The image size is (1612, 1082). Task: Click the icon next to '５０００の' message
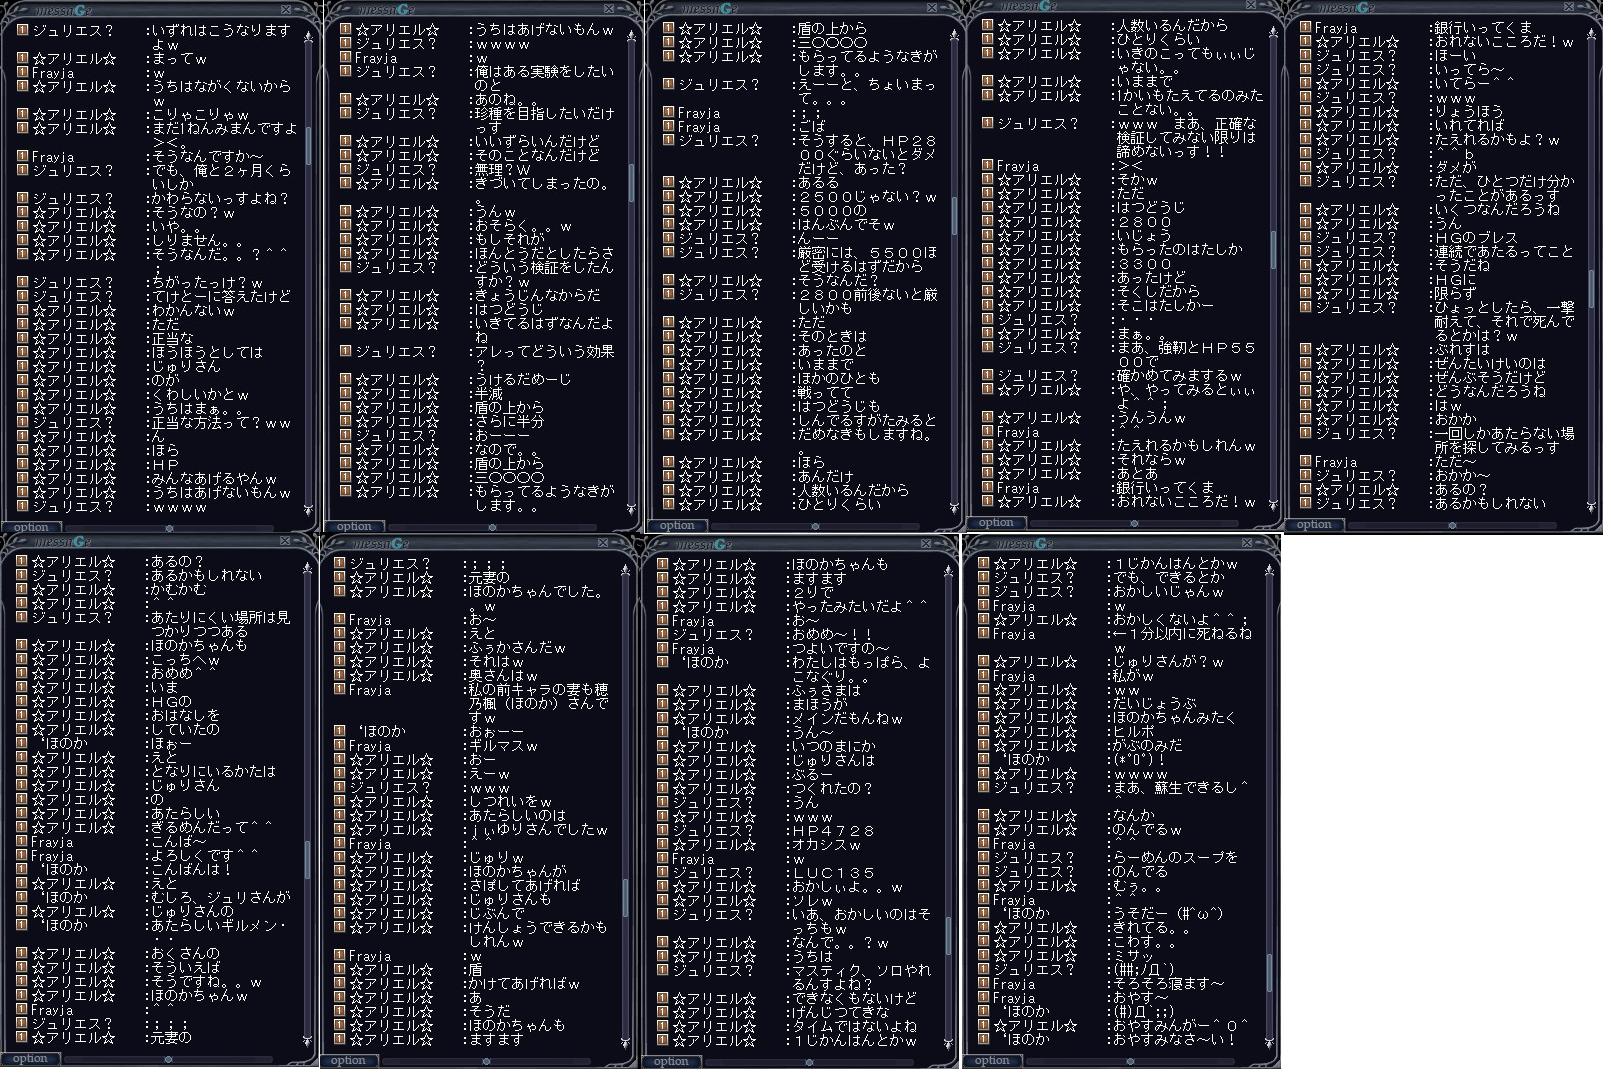(669, 210)
